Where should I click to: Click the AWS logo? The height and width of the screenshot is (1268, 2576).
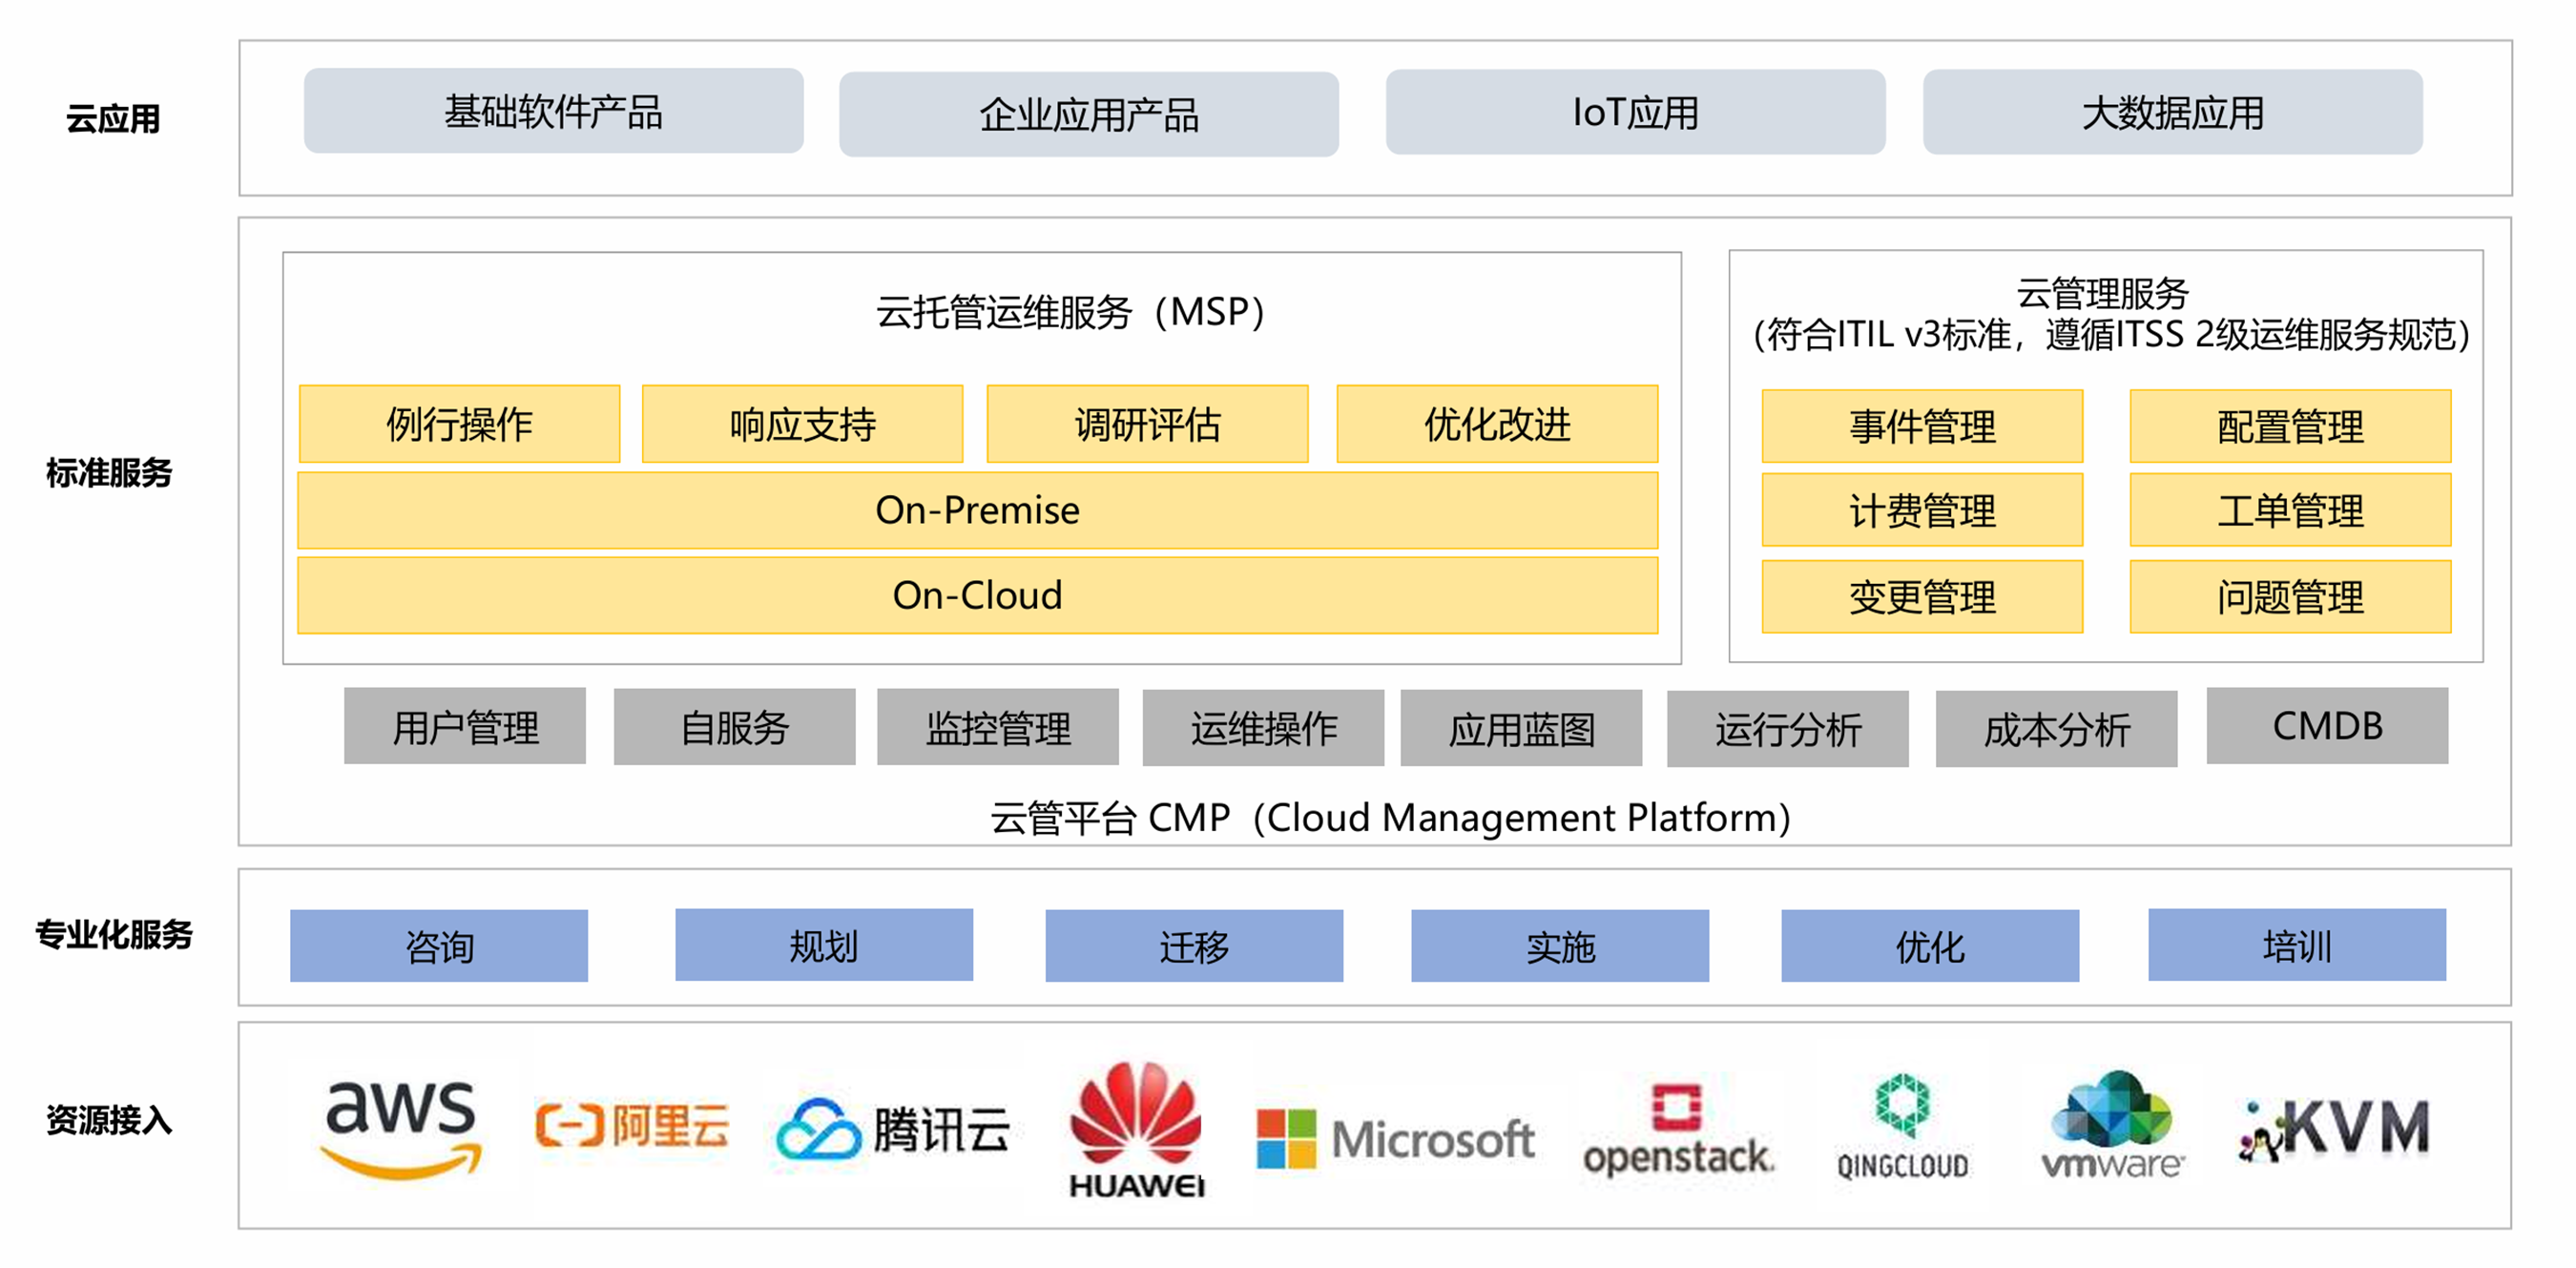click(401, 1127)
